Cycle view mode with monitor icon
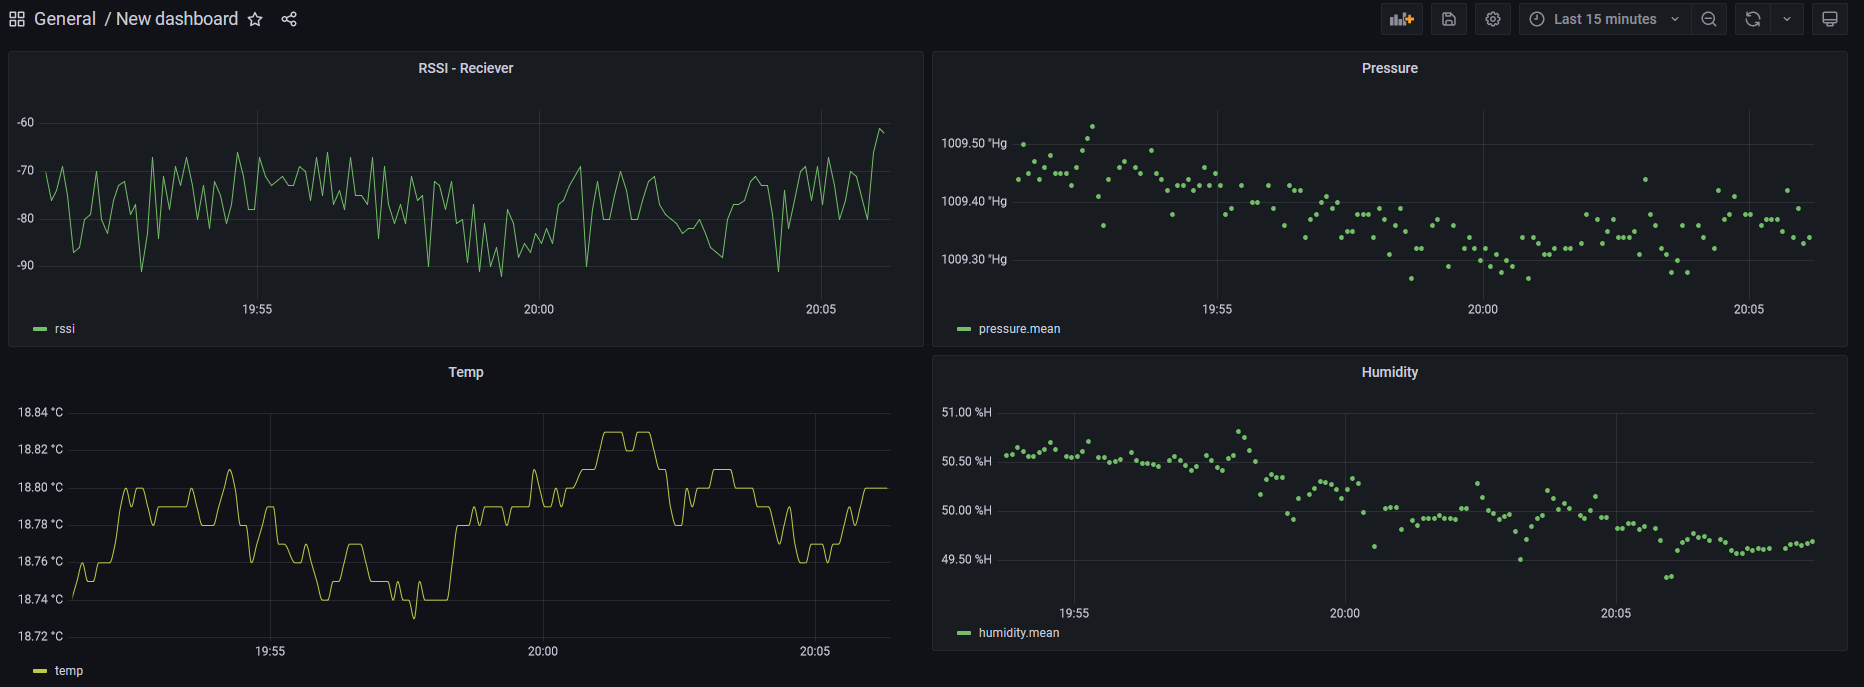The width and height of the screenshot is (1864, 687). (x=1829, y=19)
